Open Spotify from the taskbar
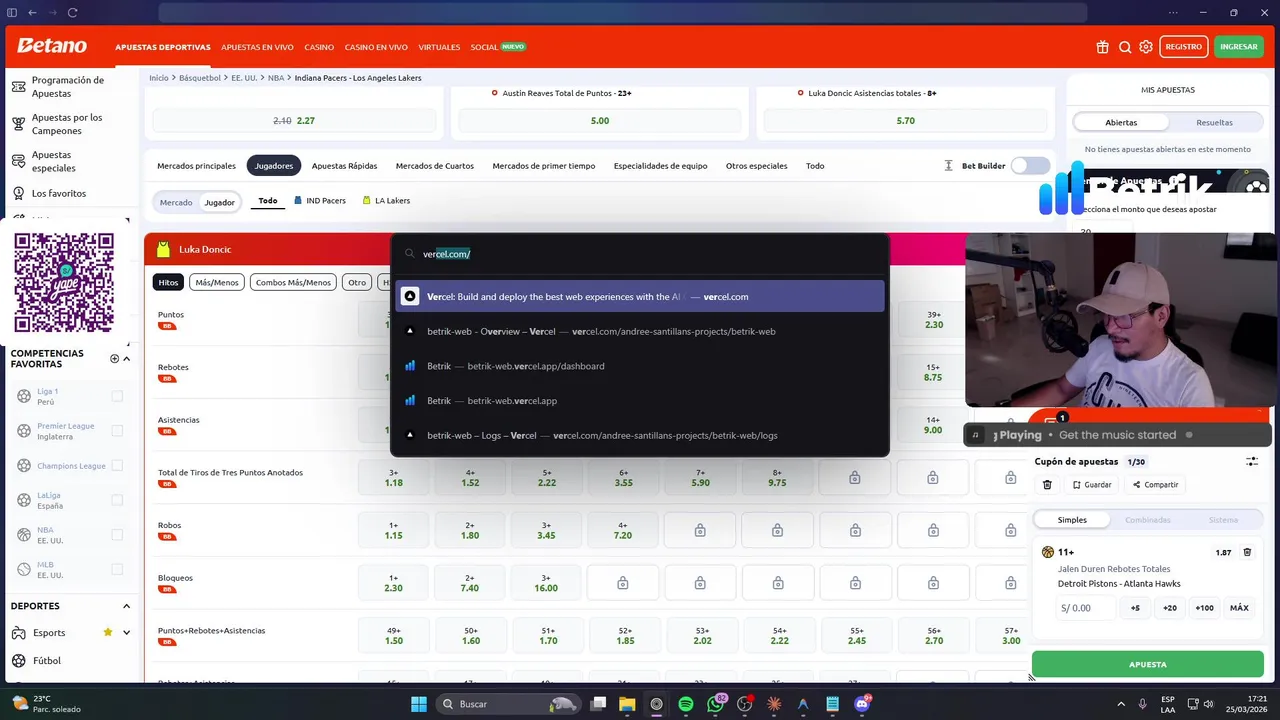This screenshot has height=720, width=1280. coord(685,704)
